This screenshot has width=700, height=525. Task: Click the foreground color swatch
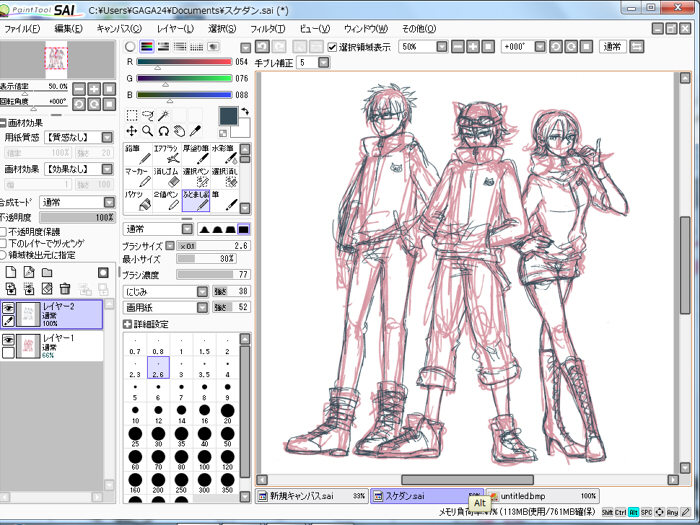pos(228,116)
